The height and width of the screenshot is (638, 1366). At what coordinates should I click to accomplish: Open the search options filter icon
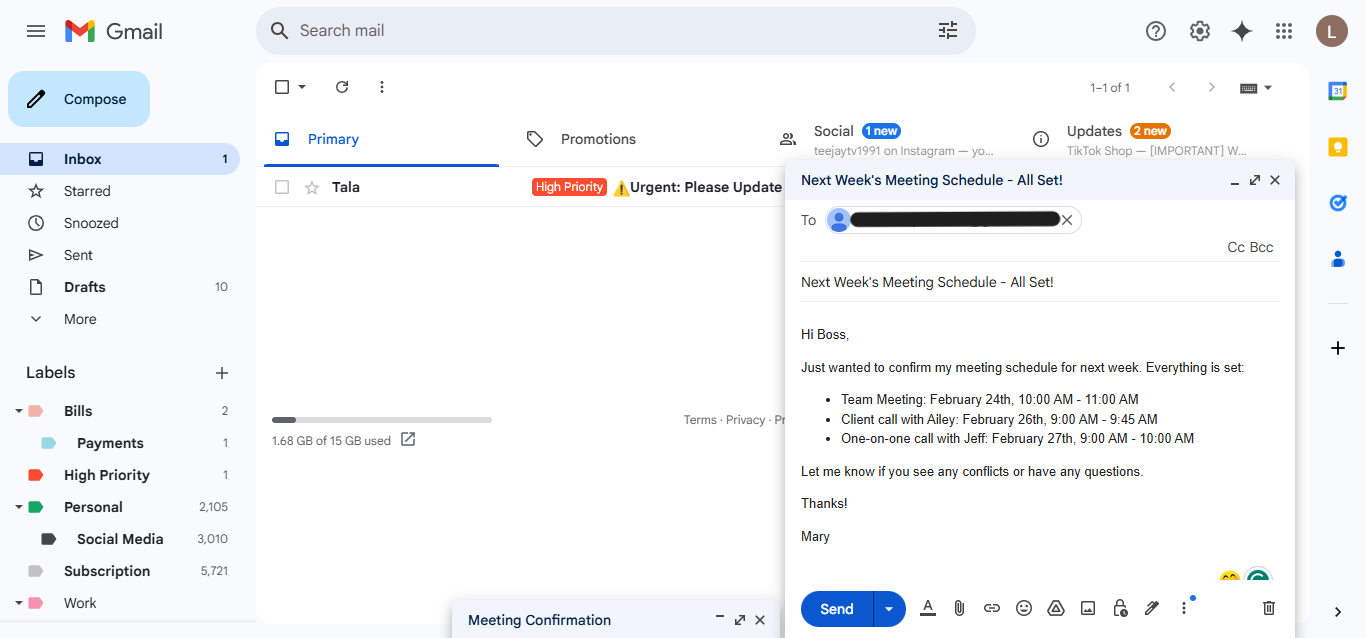point(948,31)
